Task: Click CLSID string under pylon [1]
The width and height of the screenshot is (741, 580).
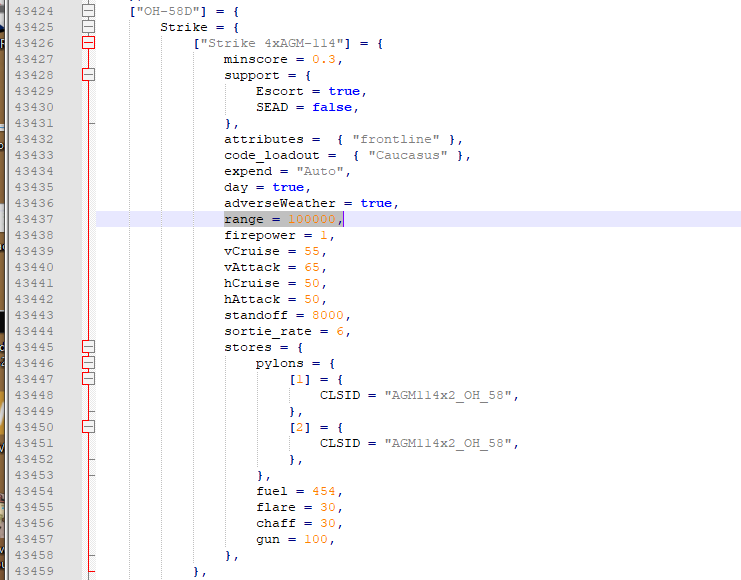Action: (448, 395)
